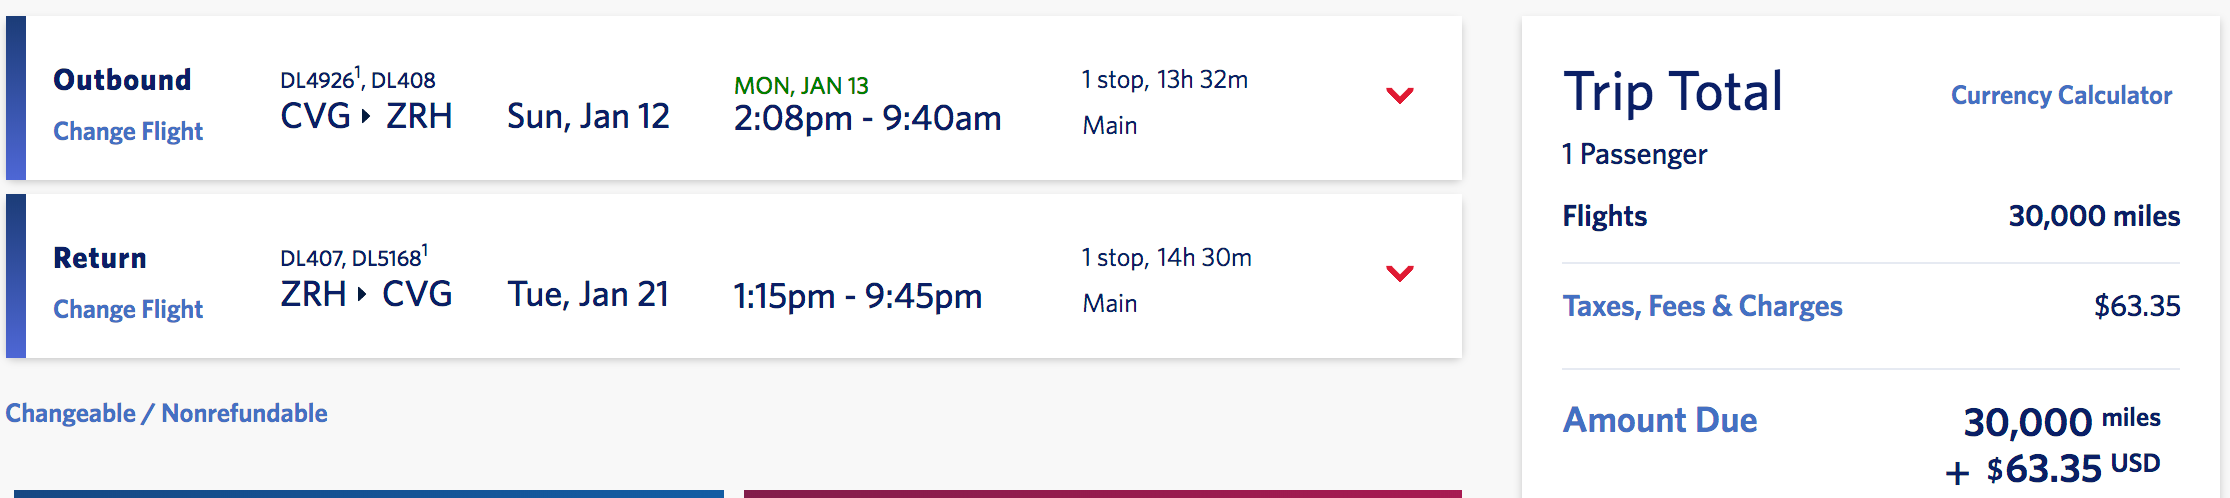2230x498 pixels.
Task: Open the Currency Calculator link
Action: pyautogui.click(x=2061, y=95)
